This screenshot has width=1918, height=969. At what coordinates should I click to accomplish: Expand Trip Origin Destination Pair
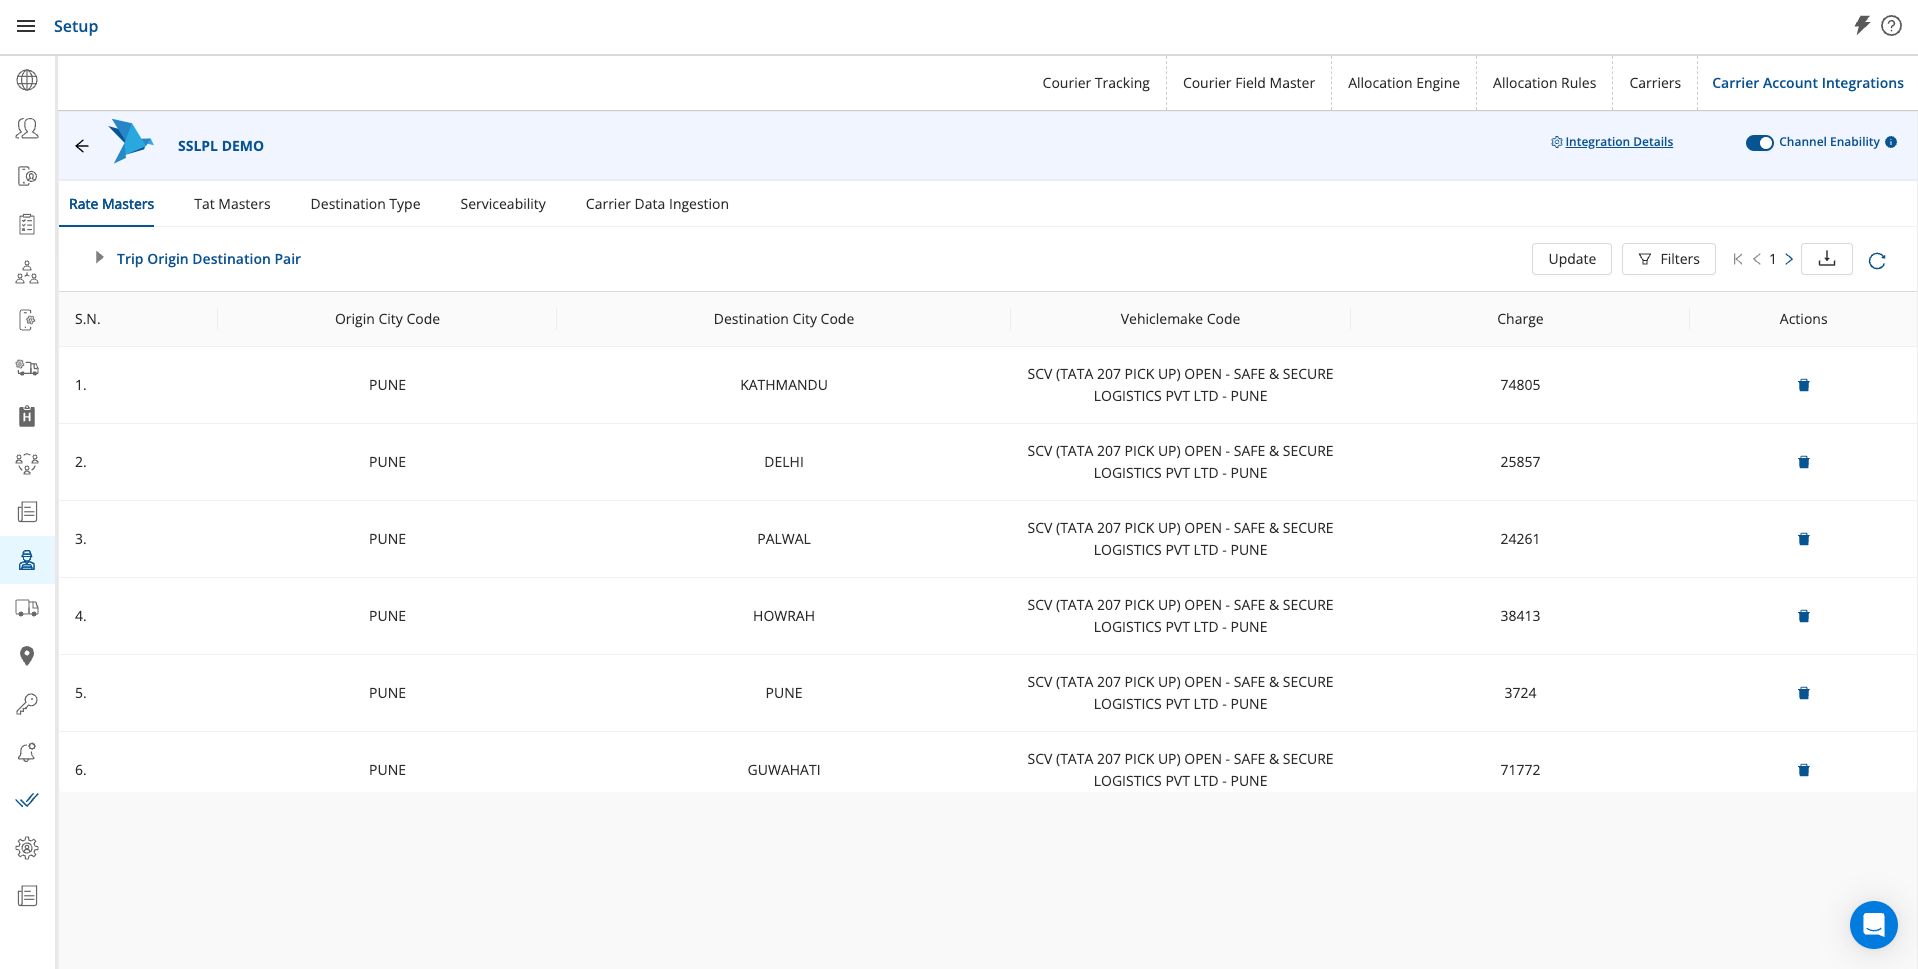point(99,258)
